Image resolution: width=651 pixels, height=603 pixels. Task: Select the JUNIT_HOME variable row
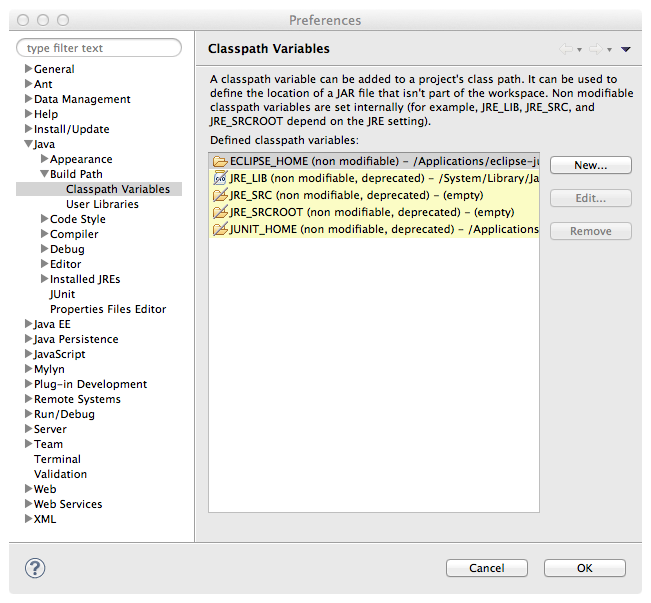(374, 229)
